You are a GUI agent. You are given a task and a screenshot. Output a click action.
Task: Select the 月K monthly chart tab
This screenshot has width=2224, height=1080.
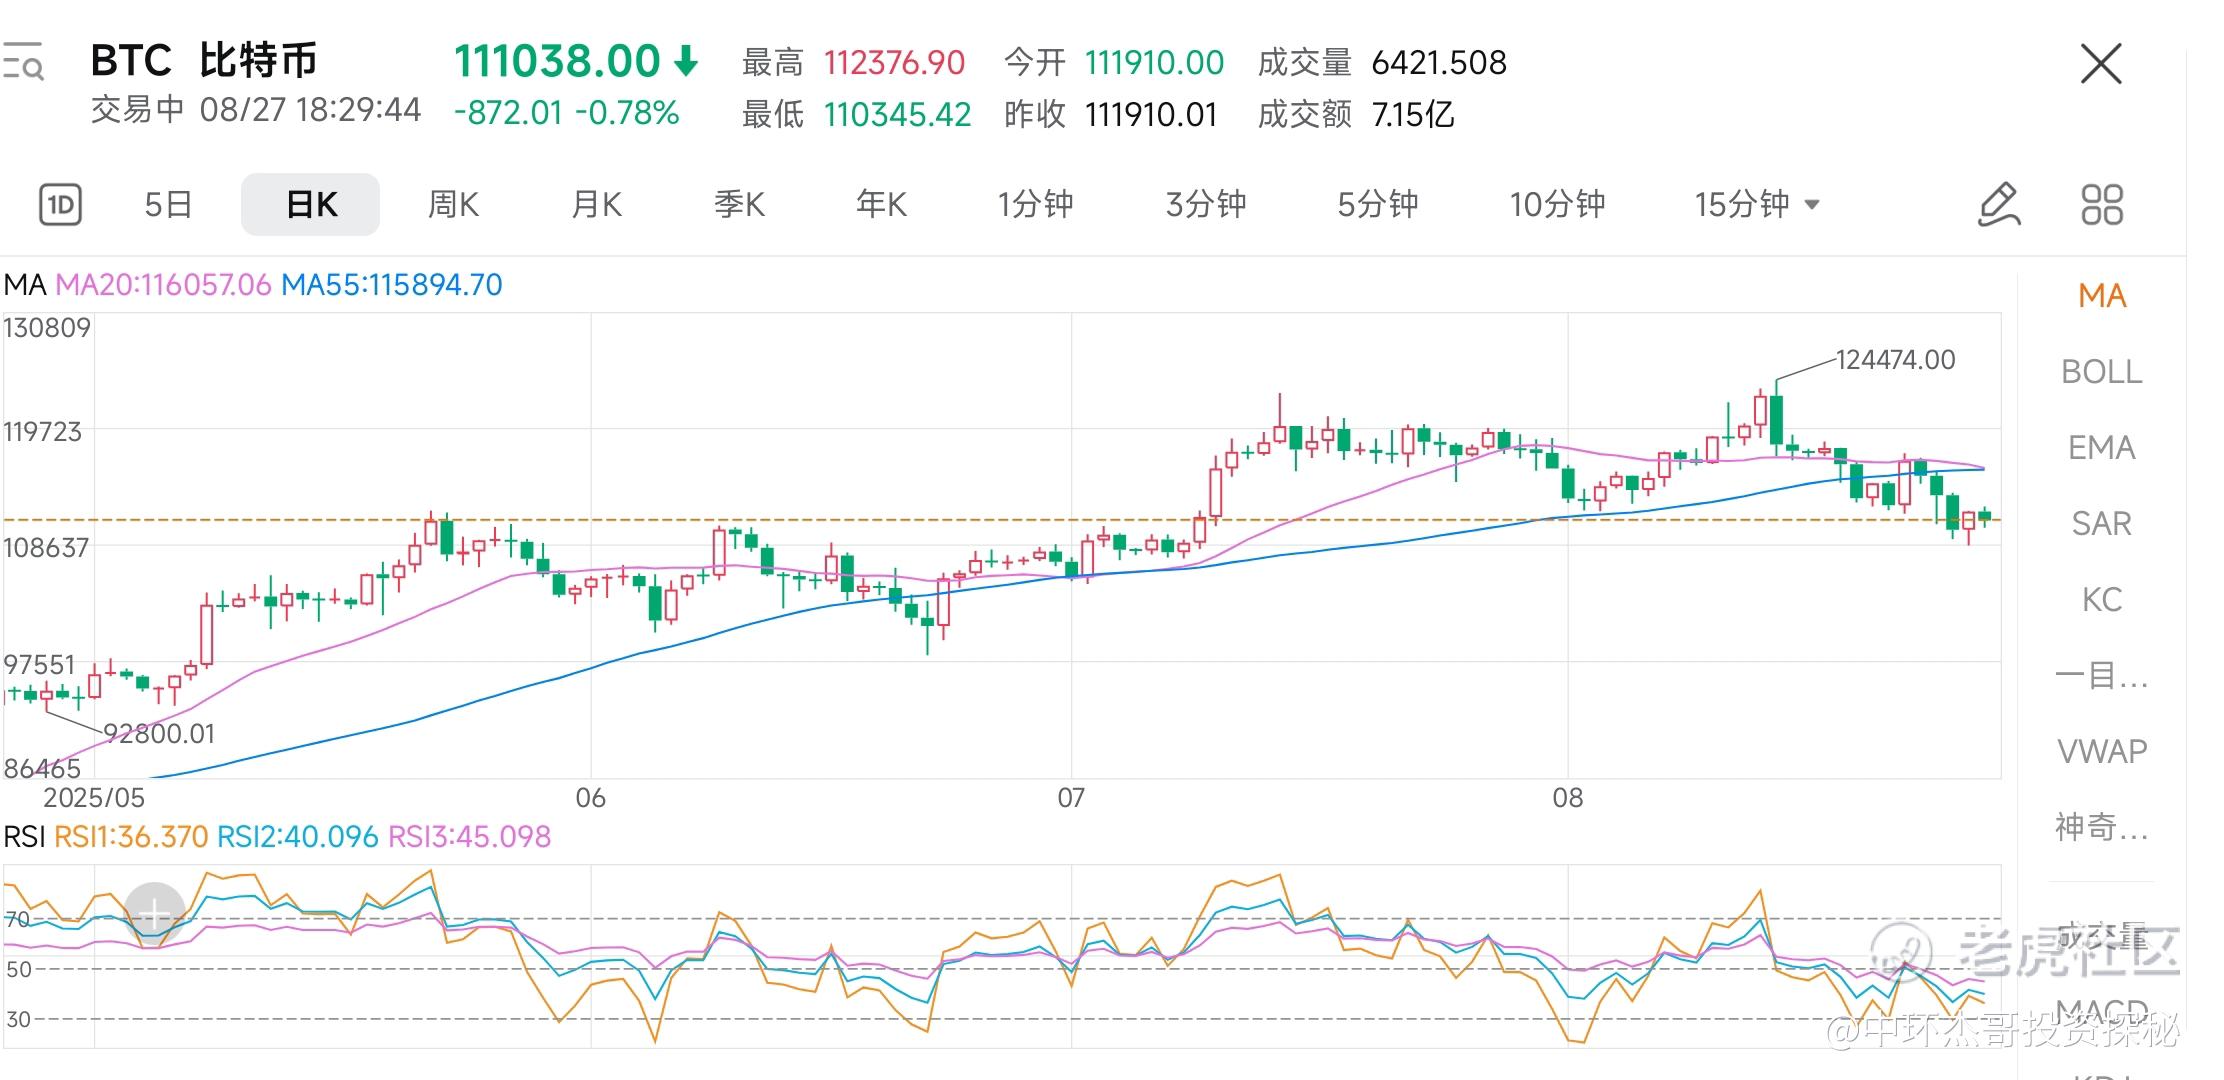596,205
